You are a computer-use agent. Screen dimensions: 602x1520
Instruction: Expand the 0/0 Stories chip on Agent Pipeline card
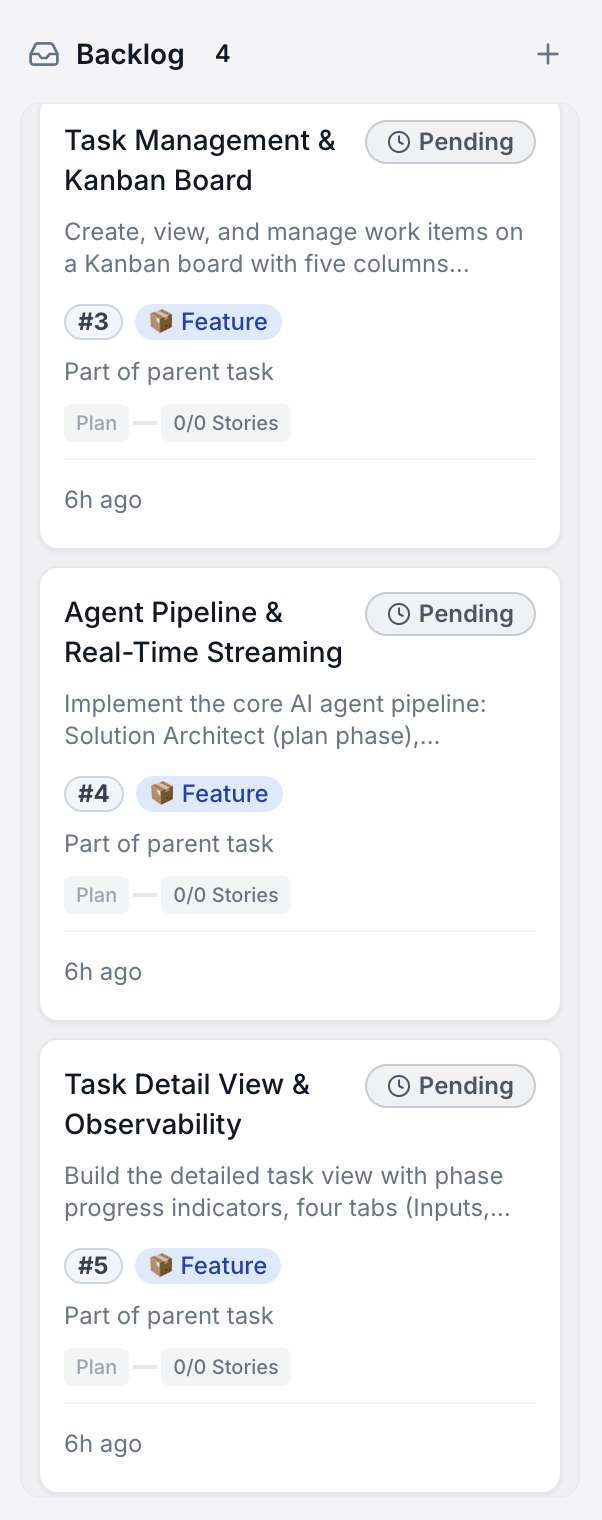[x=226, y=894]
